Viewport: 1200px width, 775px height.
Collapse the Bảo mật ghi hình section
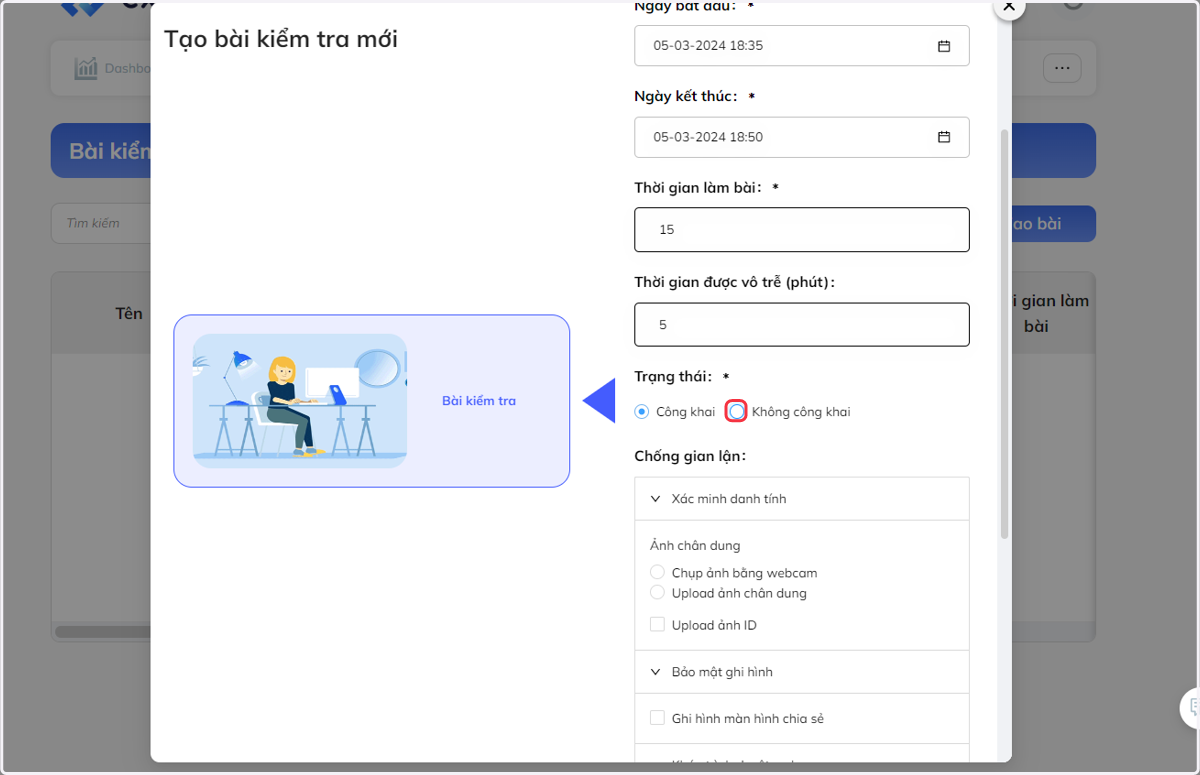(802, 672)
